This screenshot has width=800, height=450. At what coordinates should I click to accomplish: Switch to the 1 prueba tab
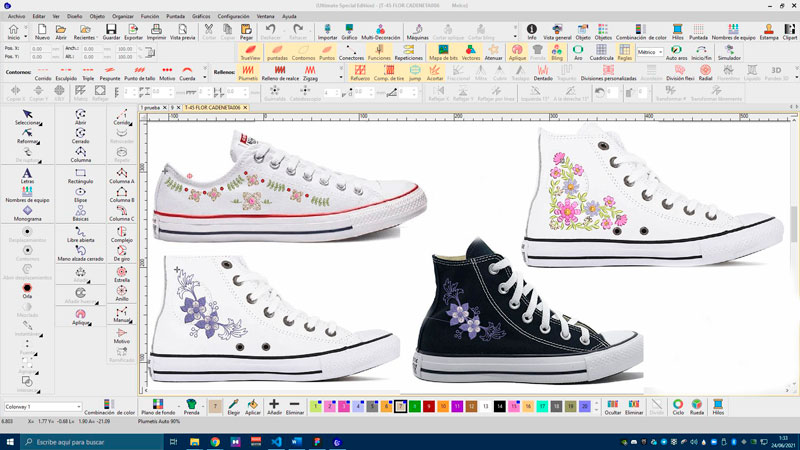(x=150, y=108)
